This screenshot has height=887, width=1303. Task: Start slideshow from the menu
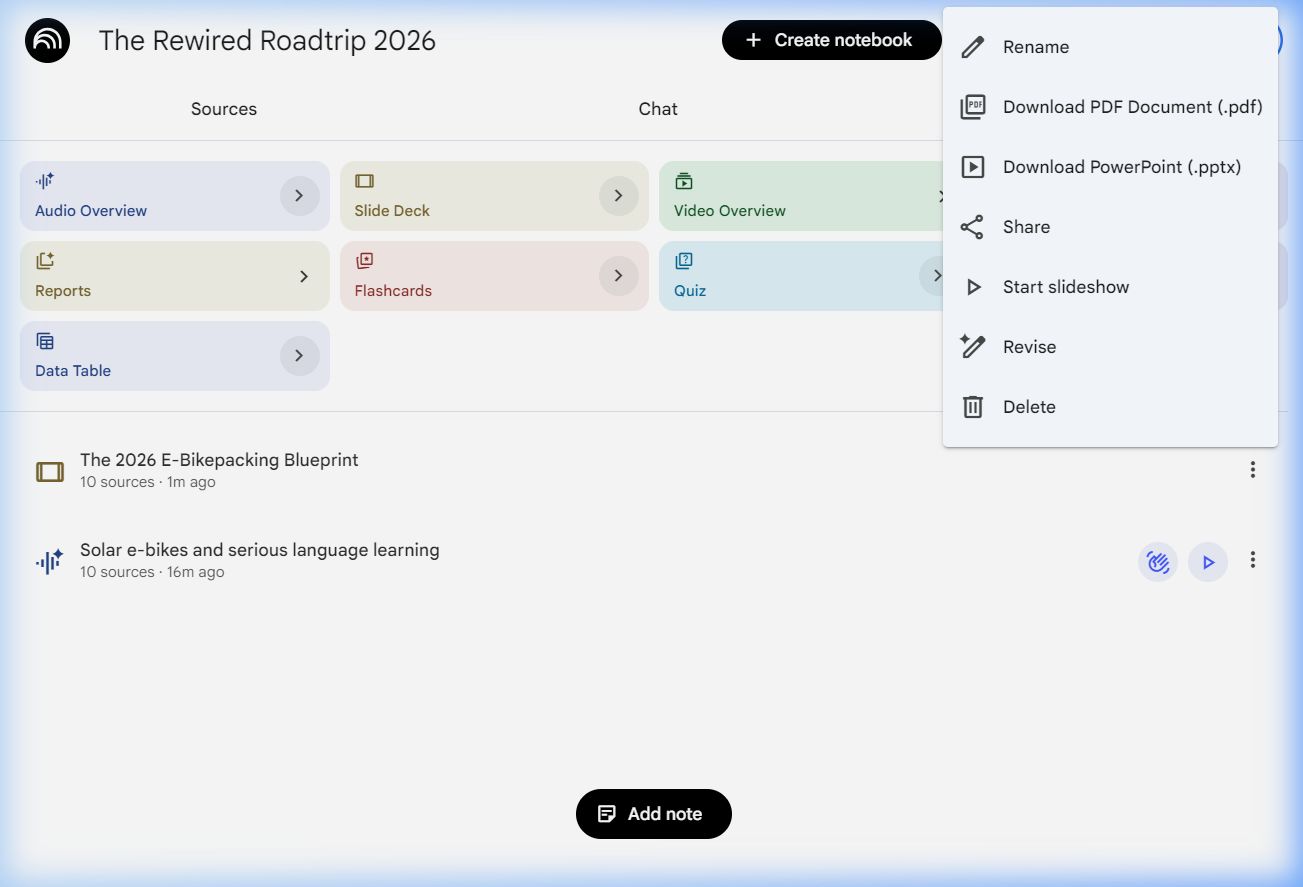(1065, 287)
